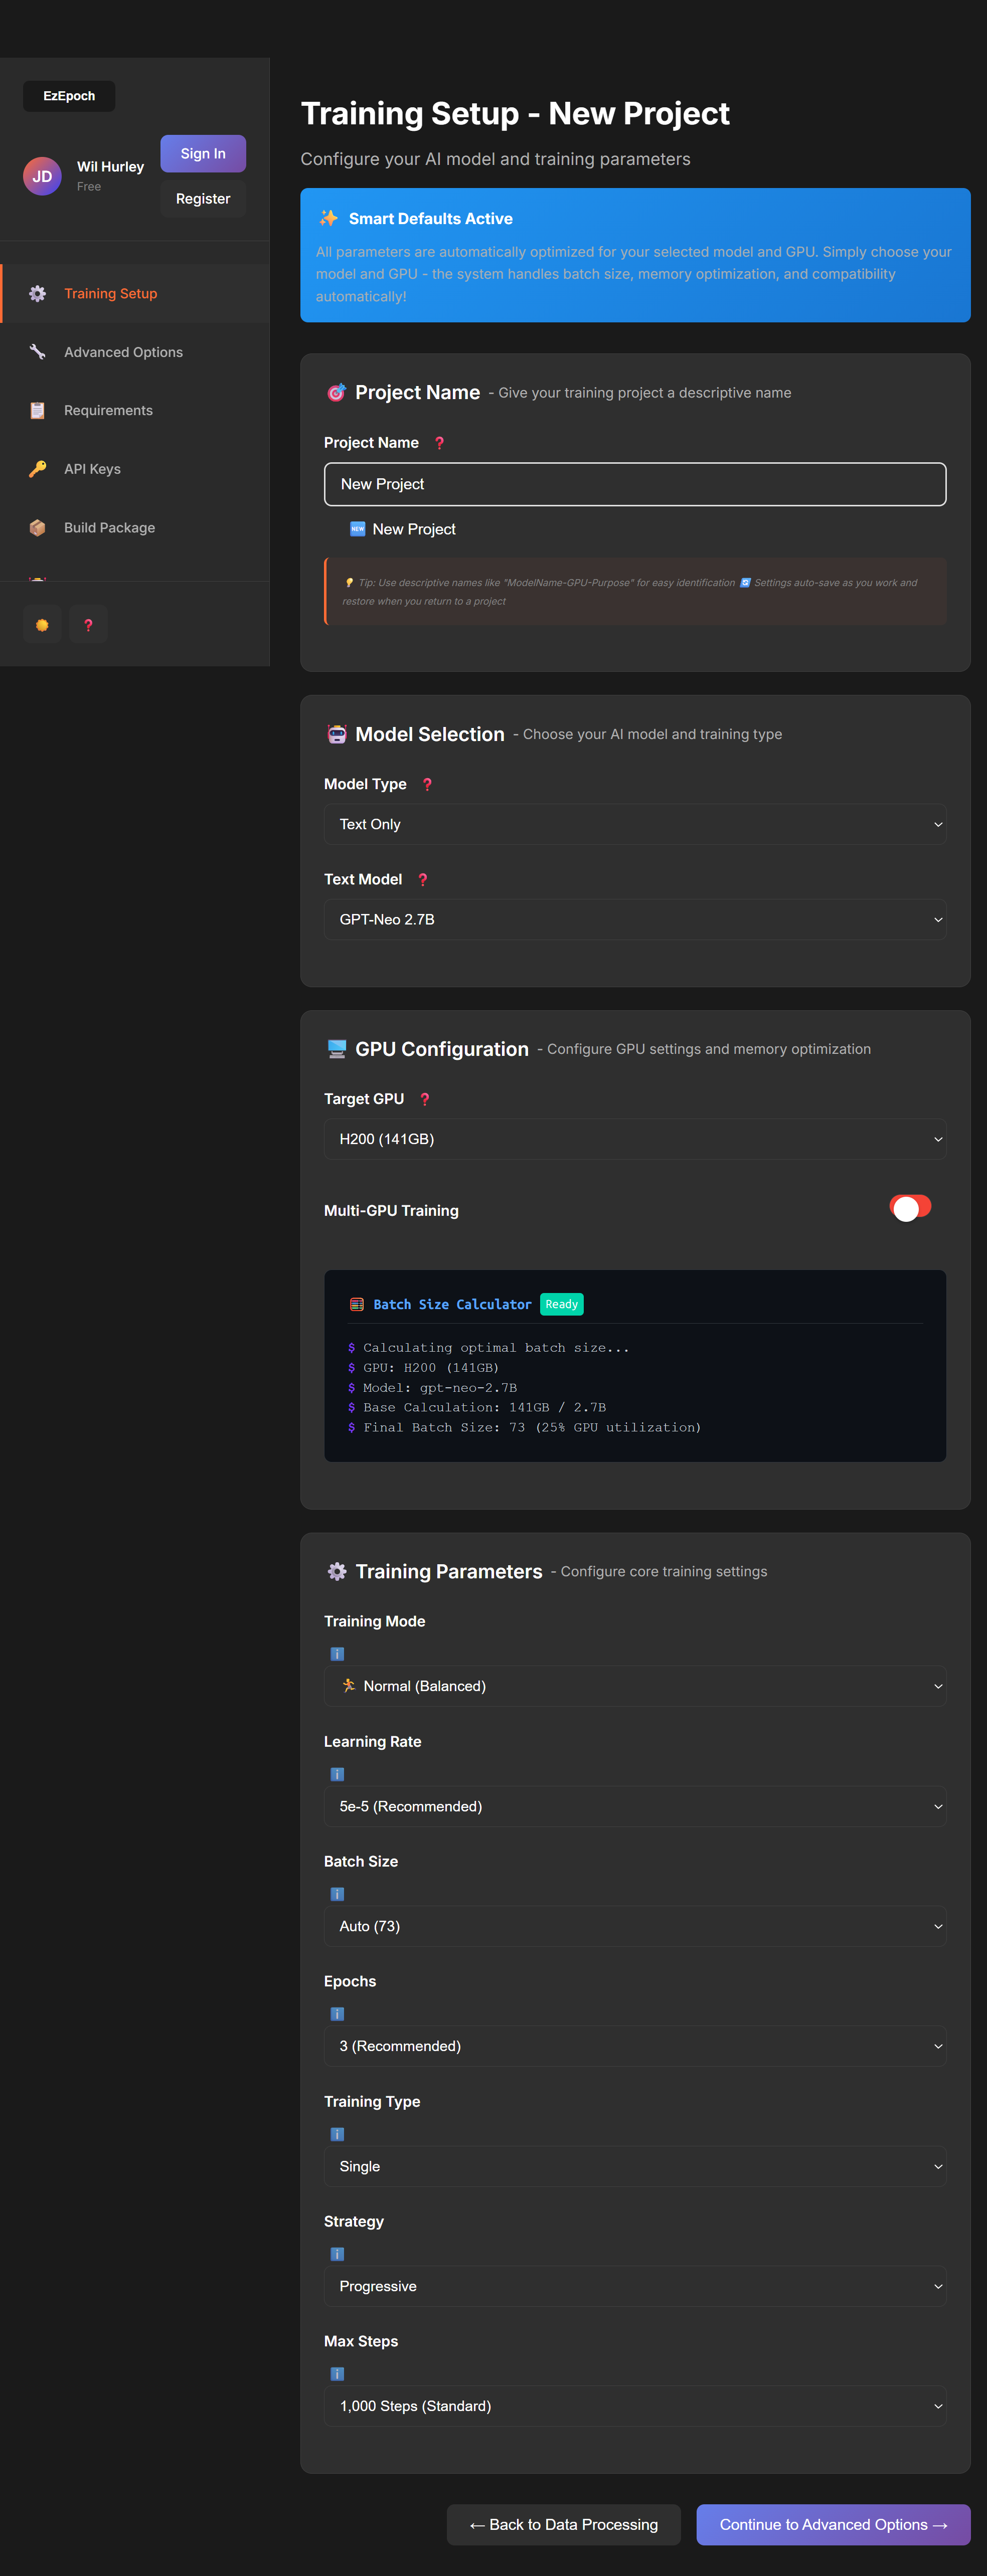Click the package icon beside Build Package
Screen dimensions: 987x2576
(x=37, y=527)
